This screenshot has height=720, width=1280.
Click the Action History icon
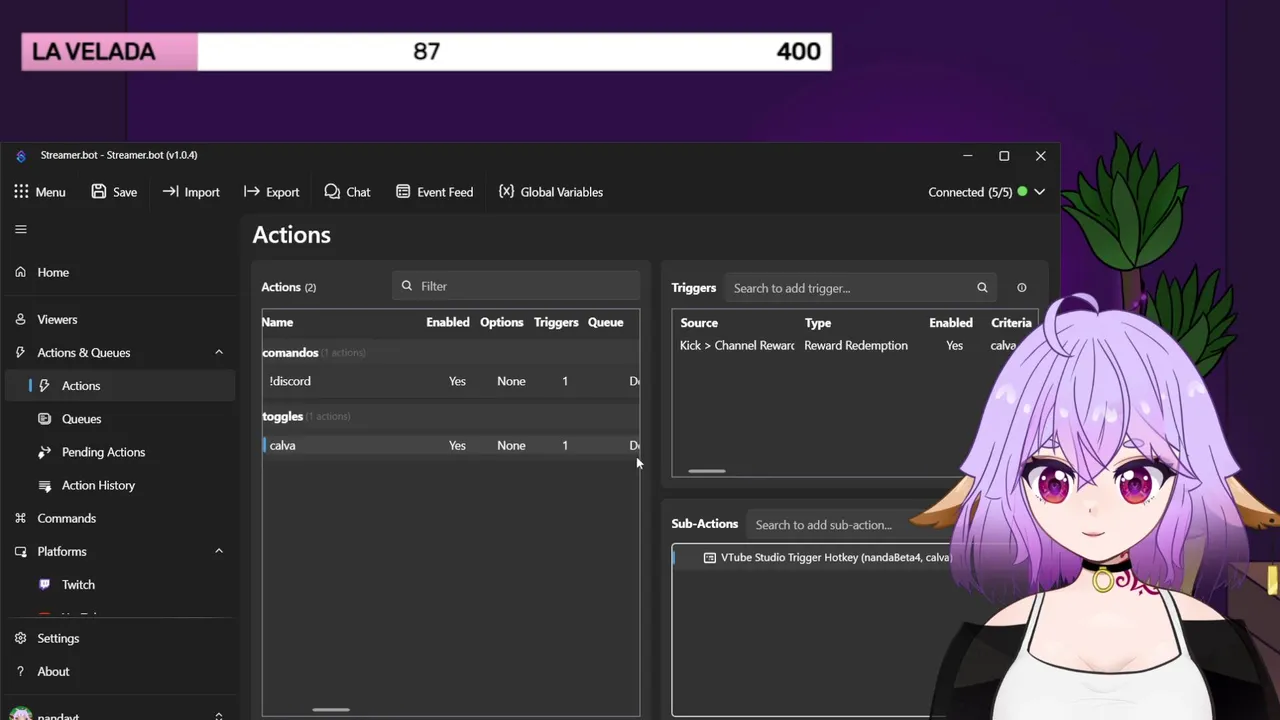pyautogui.click(x=44, y=485)
